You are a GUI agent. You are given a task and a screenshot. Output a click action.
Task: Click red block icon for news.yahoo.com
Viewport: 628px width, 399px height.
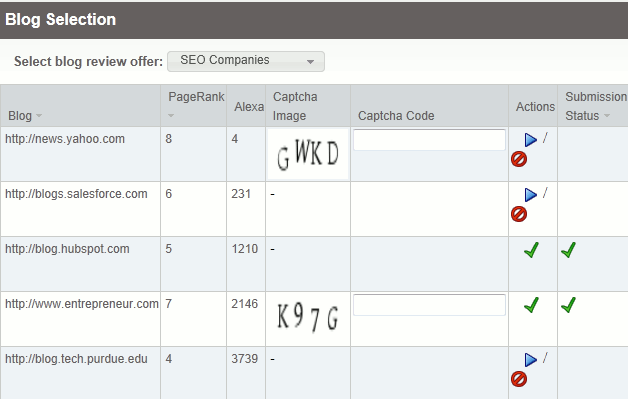(x=519, y=159)
